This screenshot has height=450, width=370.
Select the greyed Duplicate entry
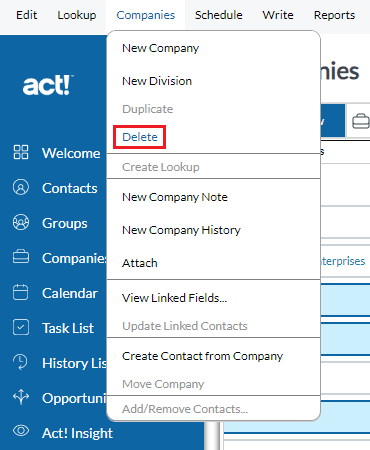pyautogui.click(x=148, y=109)
